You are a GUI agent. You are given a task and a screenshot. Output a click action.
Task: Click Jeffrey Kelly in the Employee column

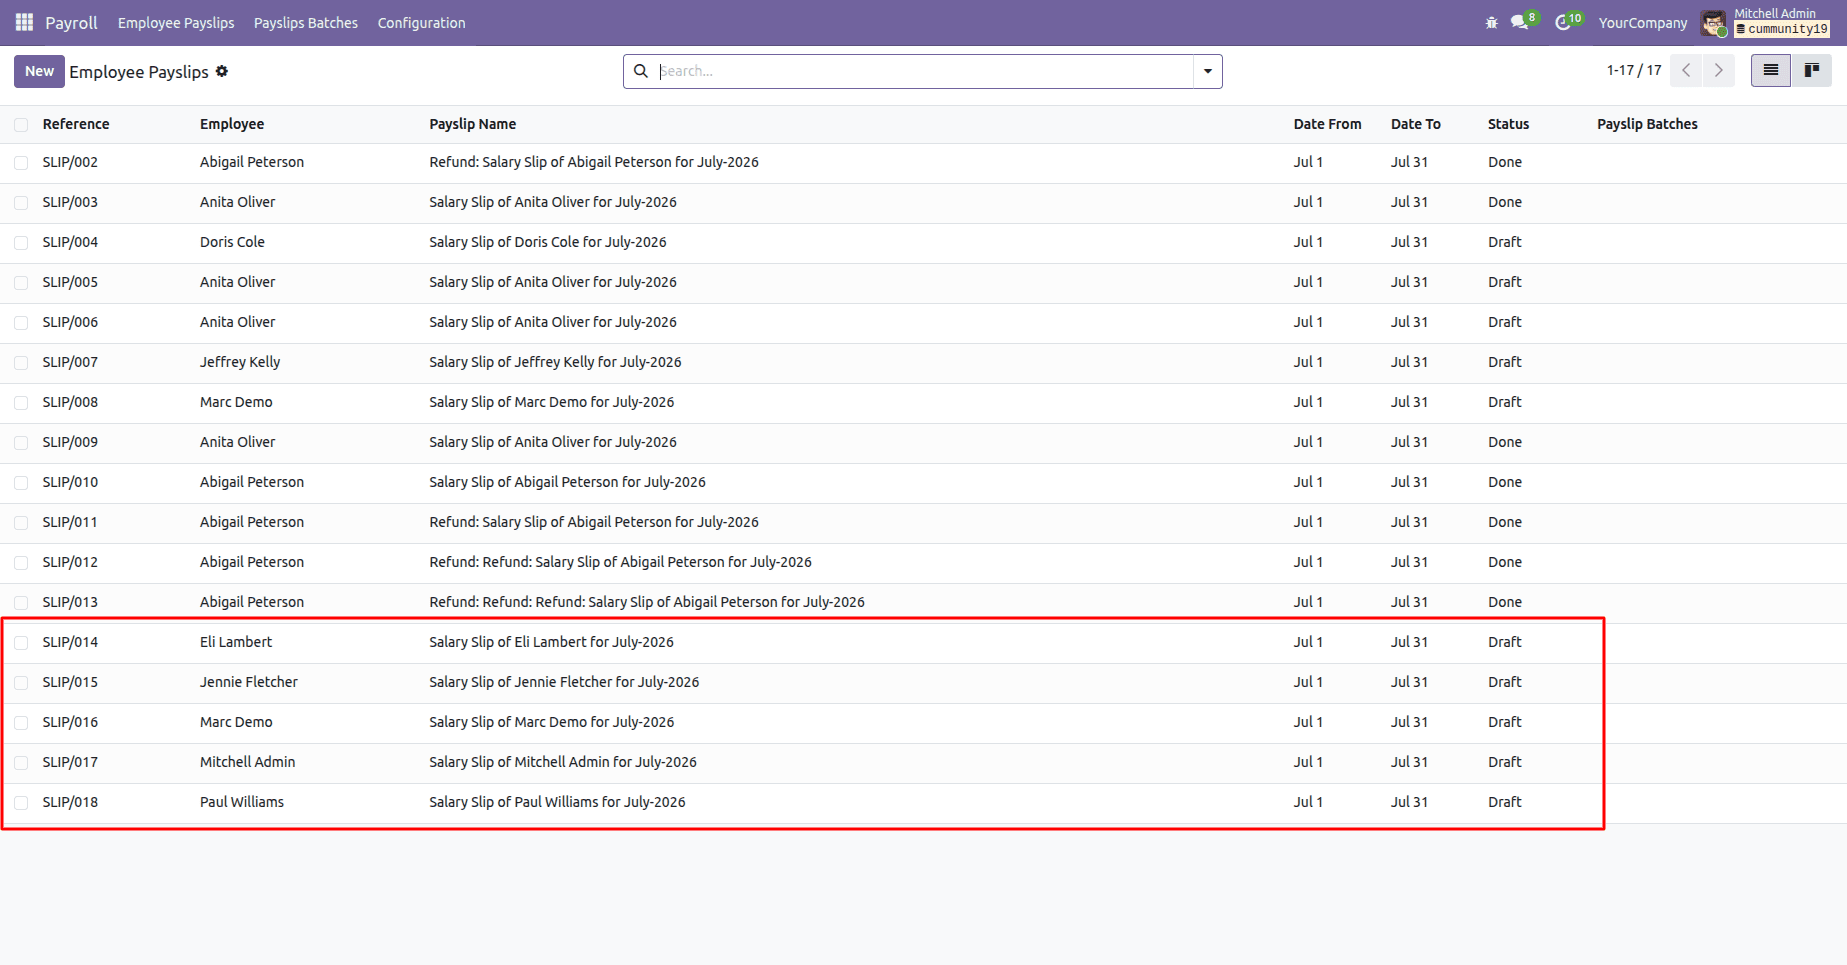(x=240, y=362)
